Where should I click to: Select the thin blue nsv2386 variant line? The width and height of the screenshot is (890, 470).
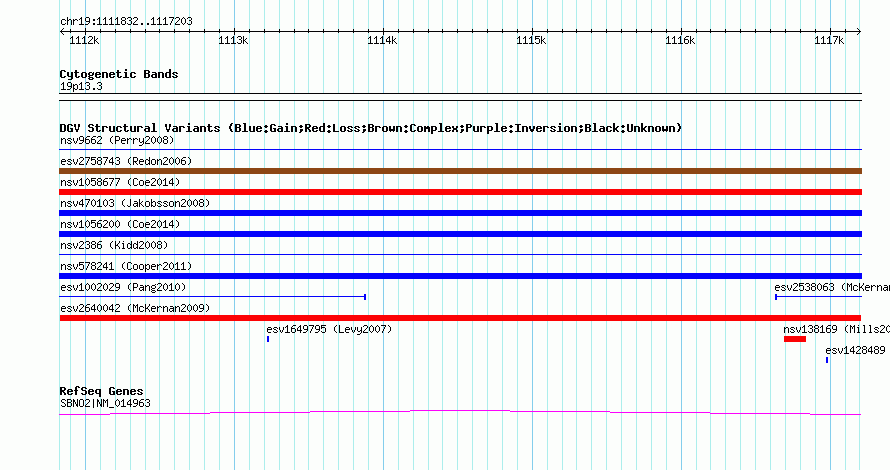coord(460,254)
